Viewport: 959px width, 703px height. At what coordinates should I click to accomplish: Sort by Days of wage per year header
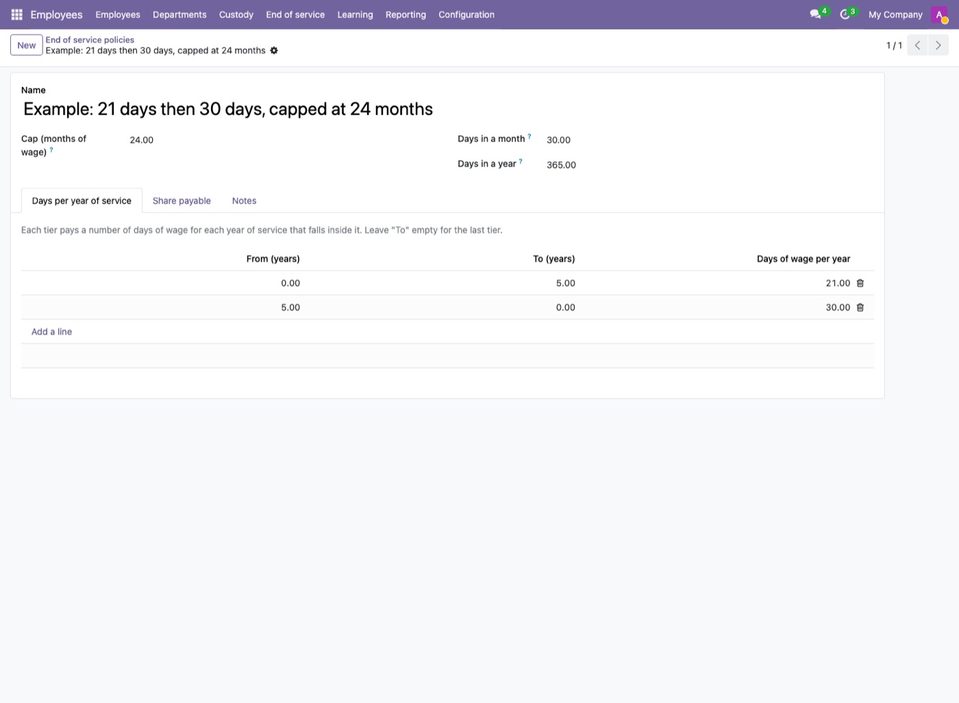click(x=803, y=259)
